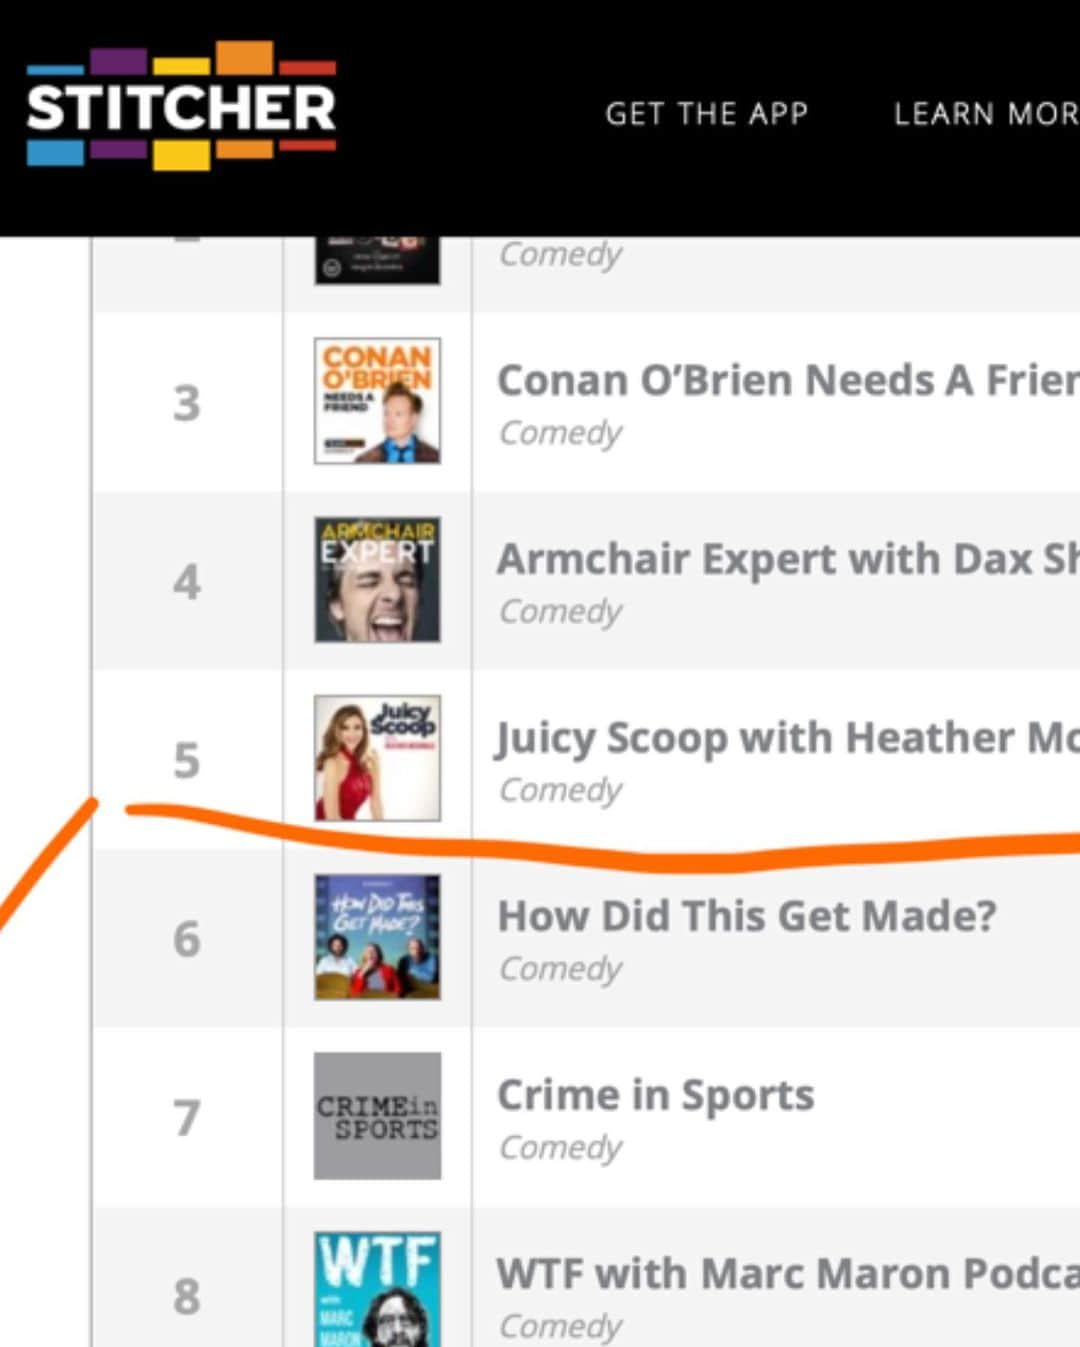Open the Conan O'Brien Needs A Friend title

[x=788, y=380]
